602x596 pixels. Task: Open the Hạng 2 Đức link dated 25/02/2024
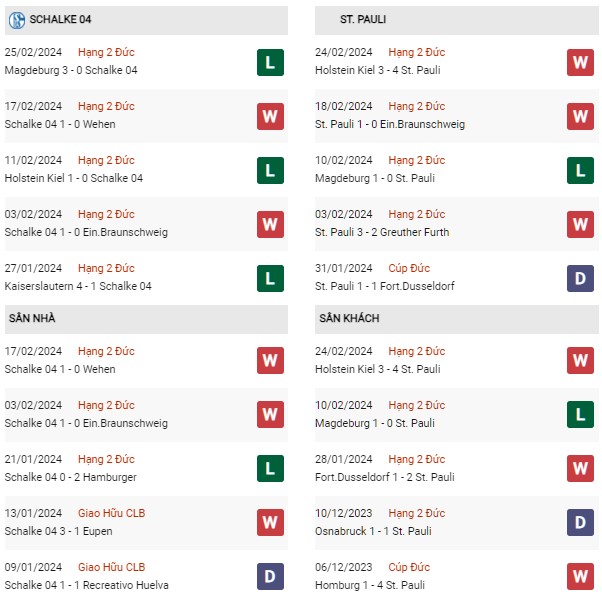[106, 52]
